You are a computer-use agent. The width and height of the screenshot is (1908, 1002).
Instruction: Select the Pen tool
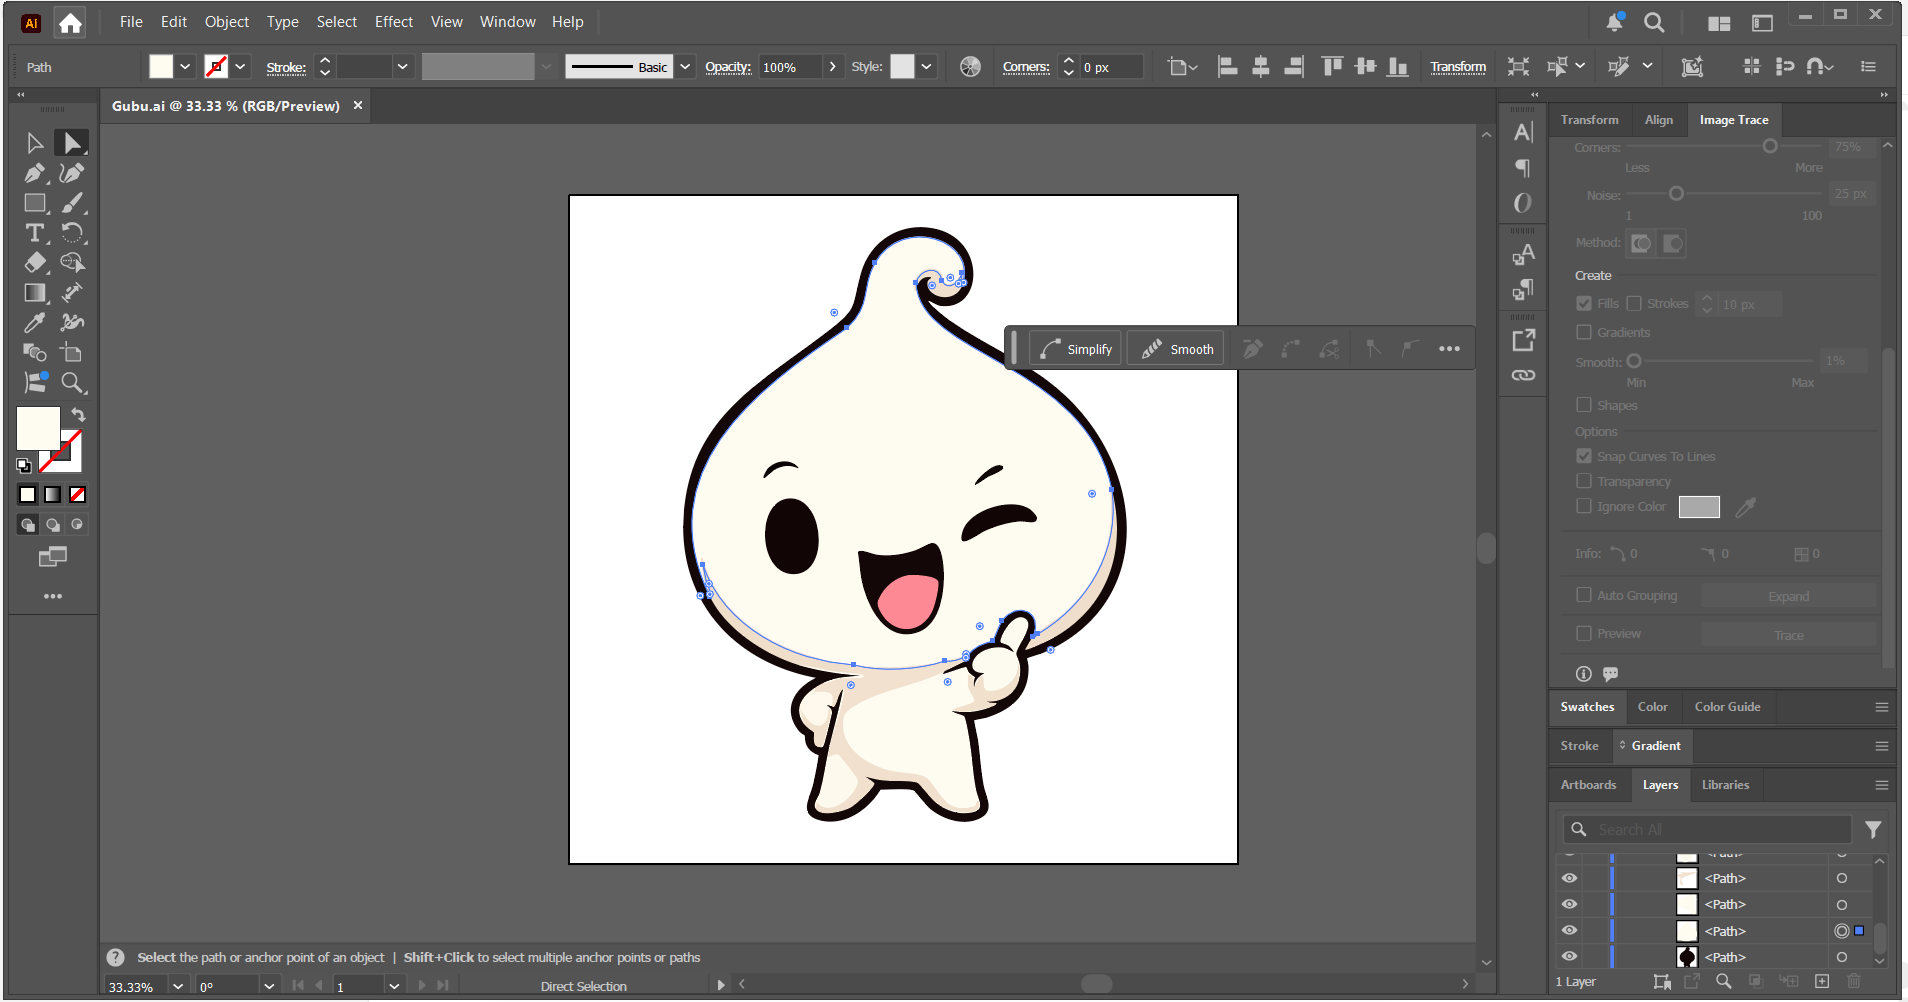point(34,173)
